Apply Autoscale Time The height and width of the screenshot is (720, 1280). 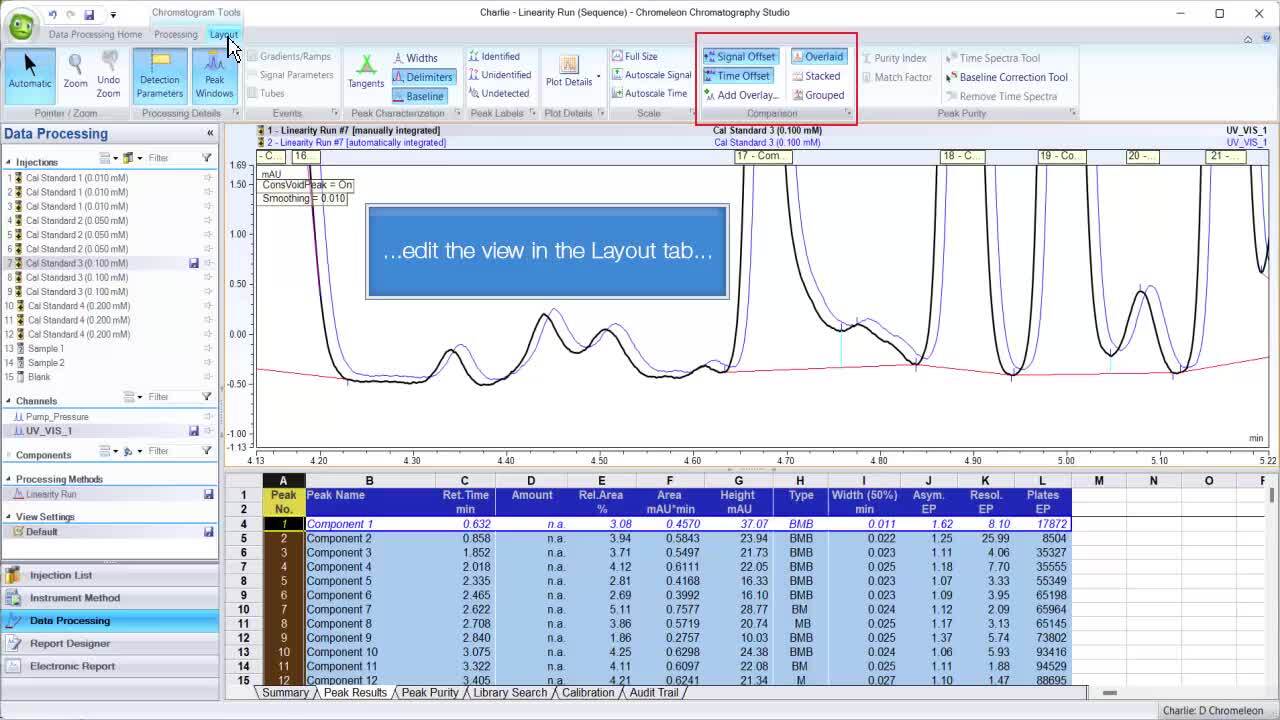(649, 93)
